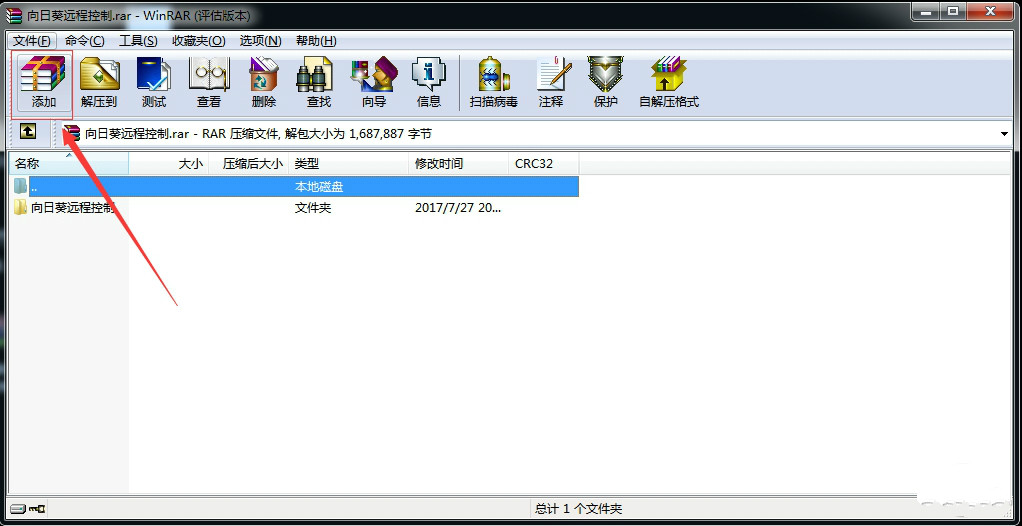1022x526 pixels.
Task: Click the drive and key status icon
Action: pos(27,508)
